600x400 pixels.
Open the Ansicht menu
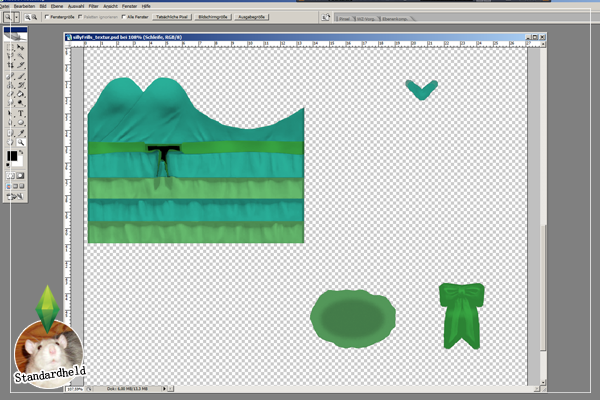point(110,6)
